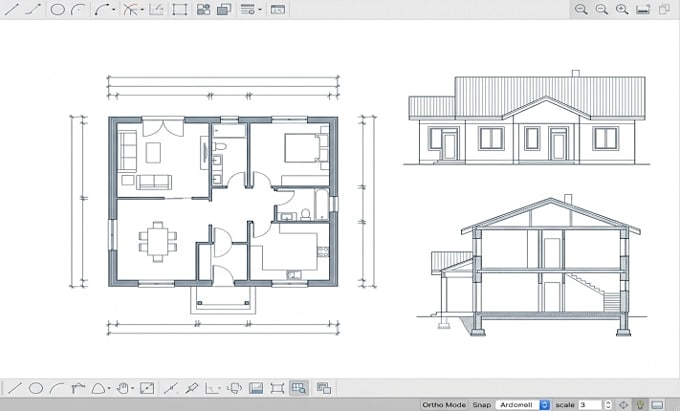
Task: Select the connected segment polyline tool in top toolbar
Action: [x=33, y=9]
